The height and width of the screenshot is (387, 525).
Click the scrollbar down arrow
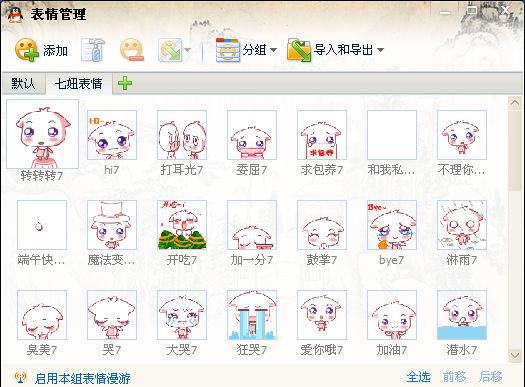click(515, 356)
